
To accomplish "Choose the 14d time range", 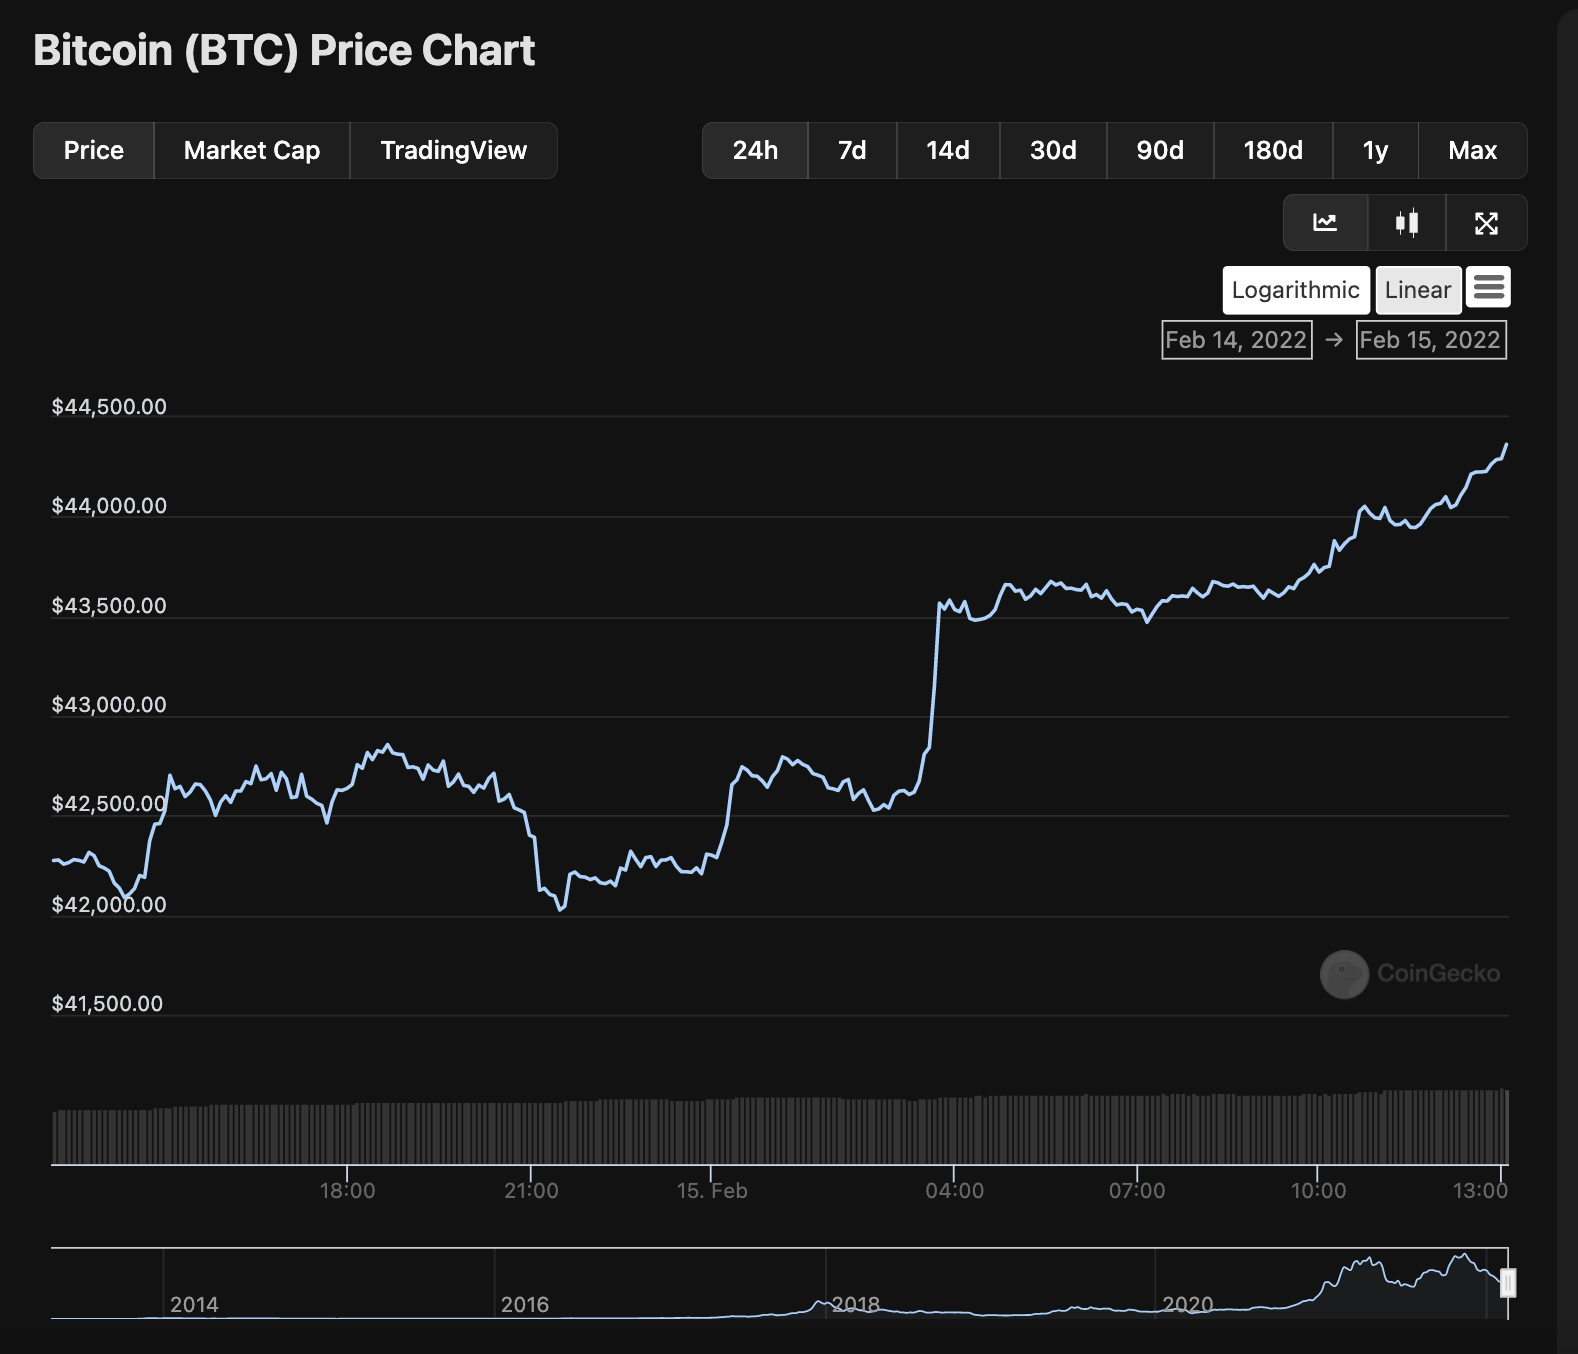I will click(948, 150).
